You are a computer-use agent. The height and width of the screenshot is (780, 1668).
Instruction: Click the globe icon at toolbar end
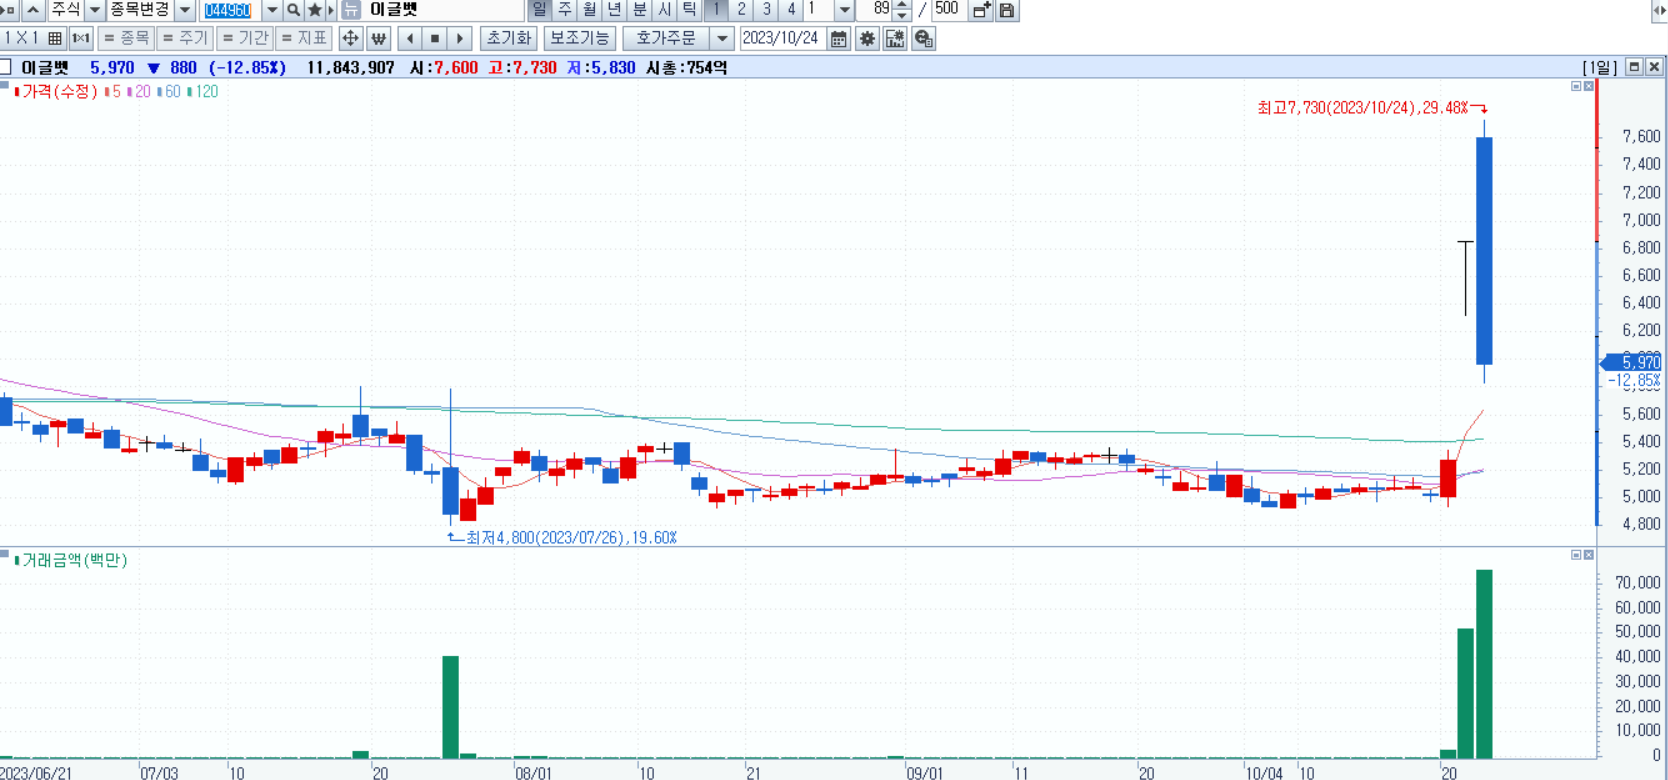(x=923, y=38)
